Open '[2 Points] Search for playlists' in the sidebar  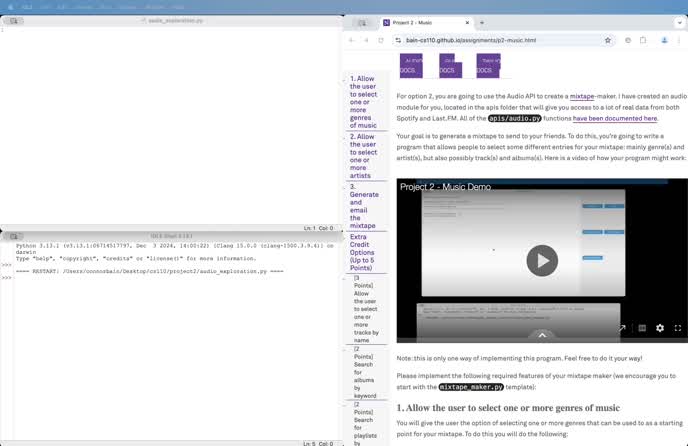click(365, 424)
